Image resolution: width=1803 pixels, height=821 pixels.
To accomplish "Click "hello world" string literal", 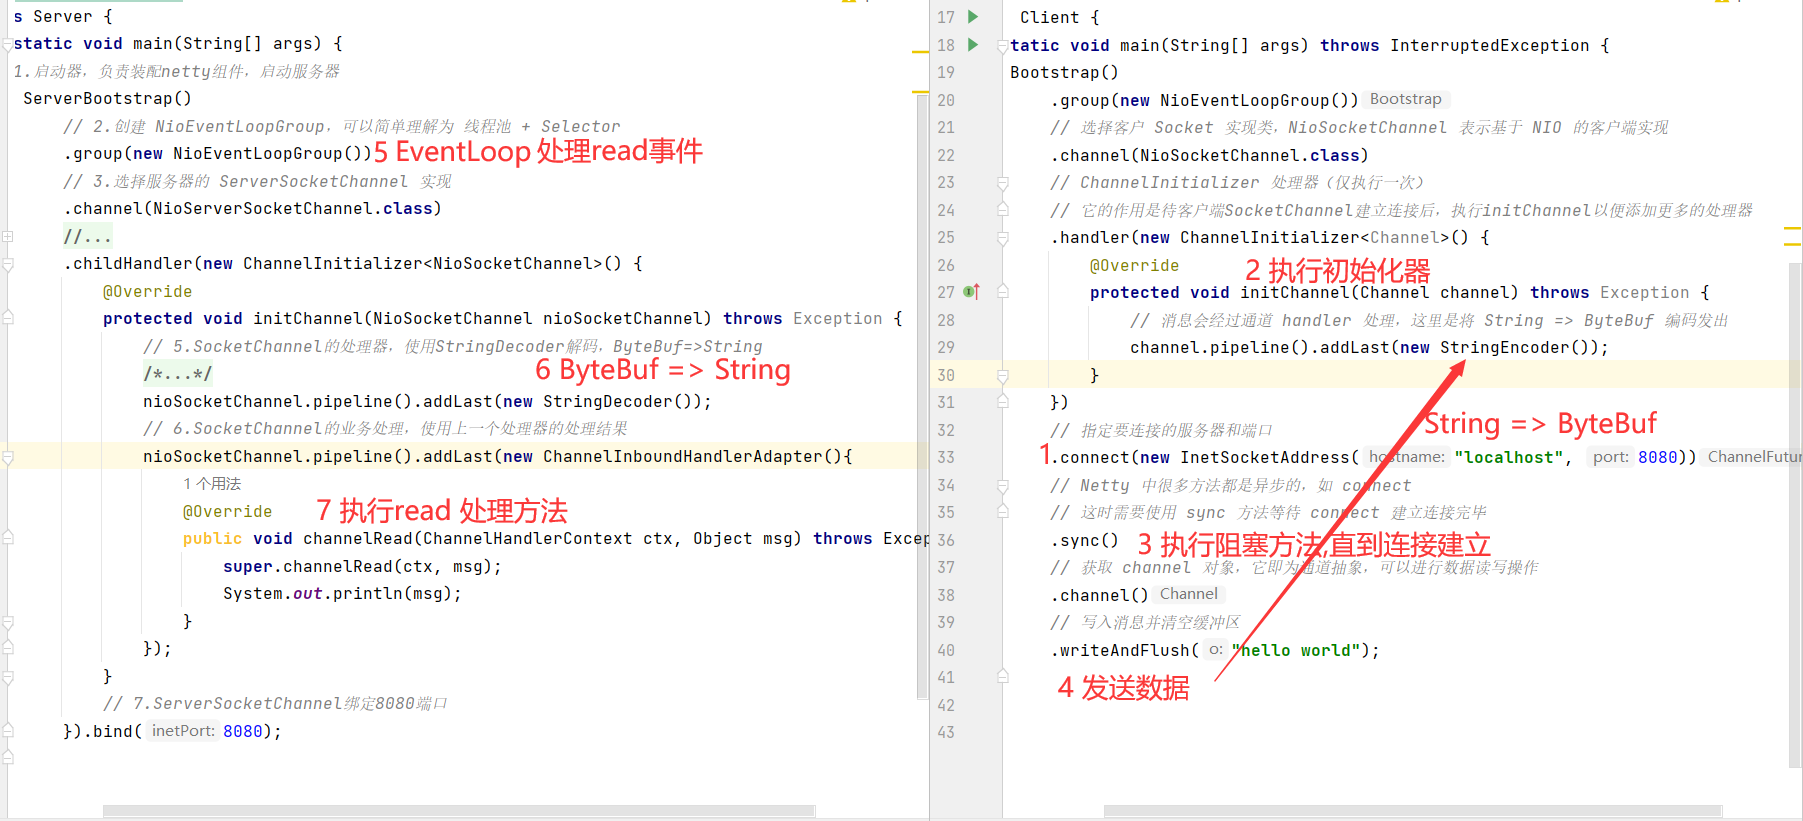I will (x=1295, y=650).
